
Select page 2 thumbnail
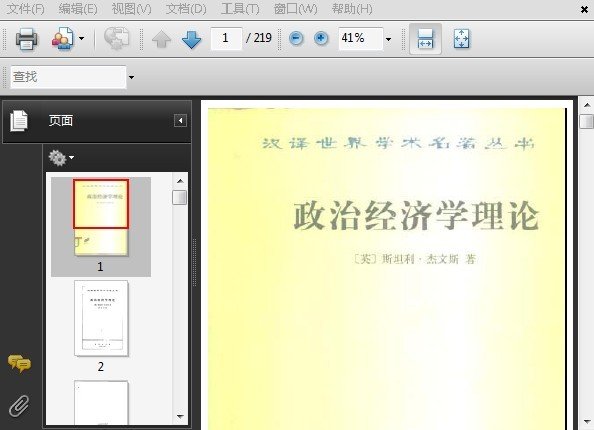click(x=101, y=318)
